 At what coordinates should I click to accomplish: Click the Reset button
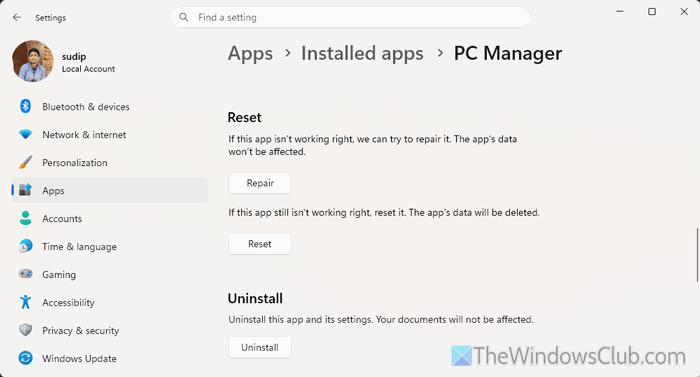coord(260,244)
